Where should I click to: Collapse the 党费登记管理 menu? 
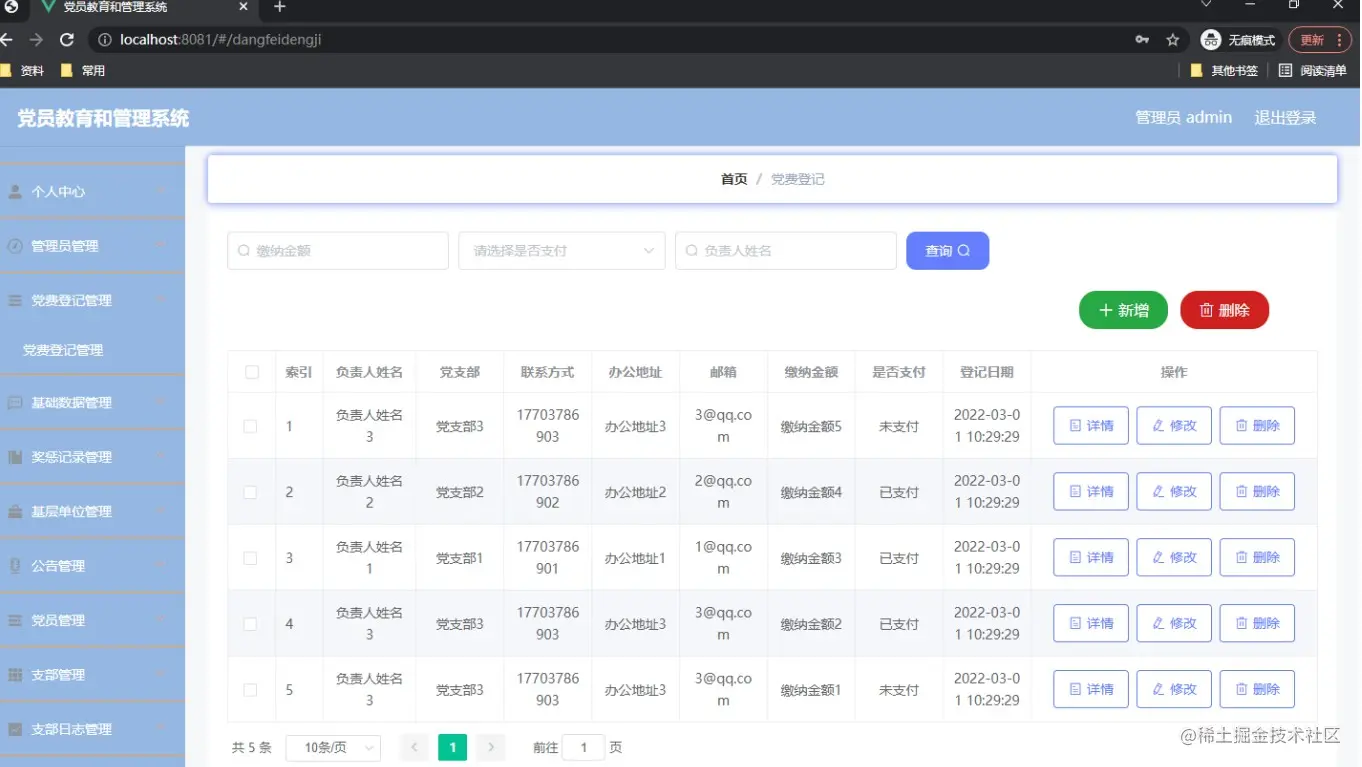pyautogui.click(x=92, y=300)
